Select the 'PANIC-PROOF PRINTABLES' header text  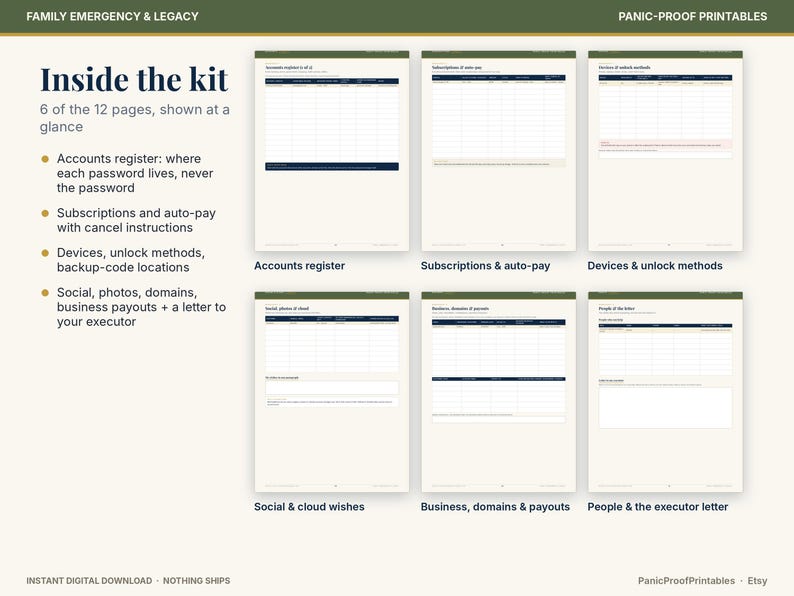click(x=692, y=17)
